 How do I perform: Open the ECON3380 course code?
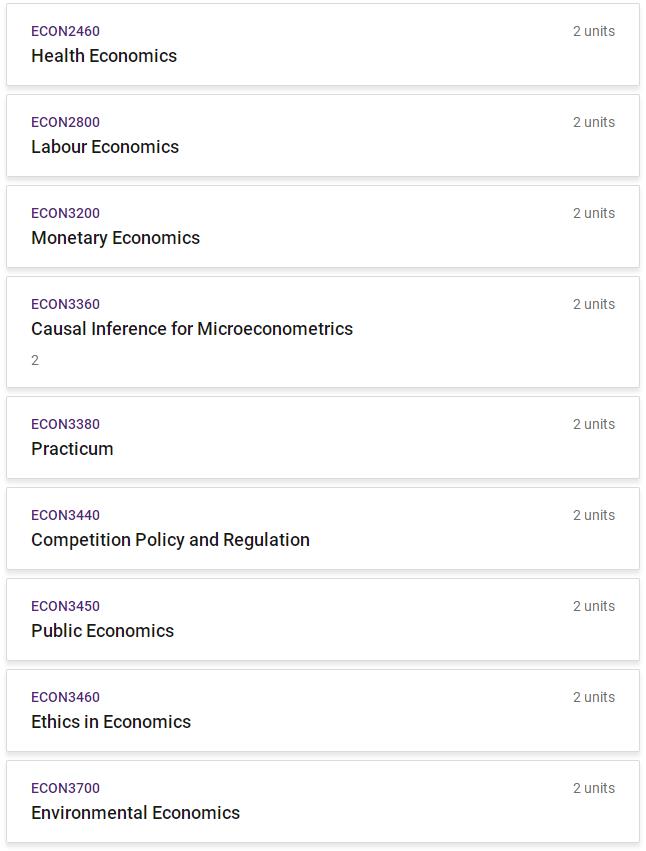point(65,424)
